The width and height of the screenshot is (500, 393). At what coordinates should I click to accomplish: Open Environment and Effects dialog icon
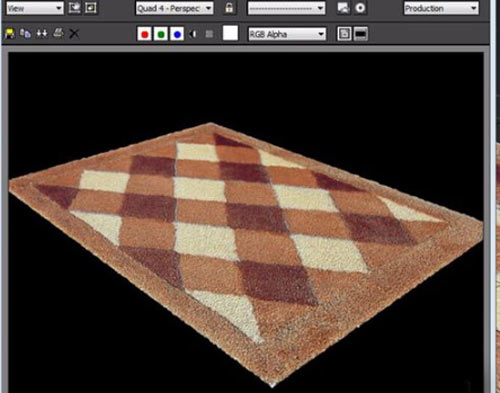coord(360,8)
